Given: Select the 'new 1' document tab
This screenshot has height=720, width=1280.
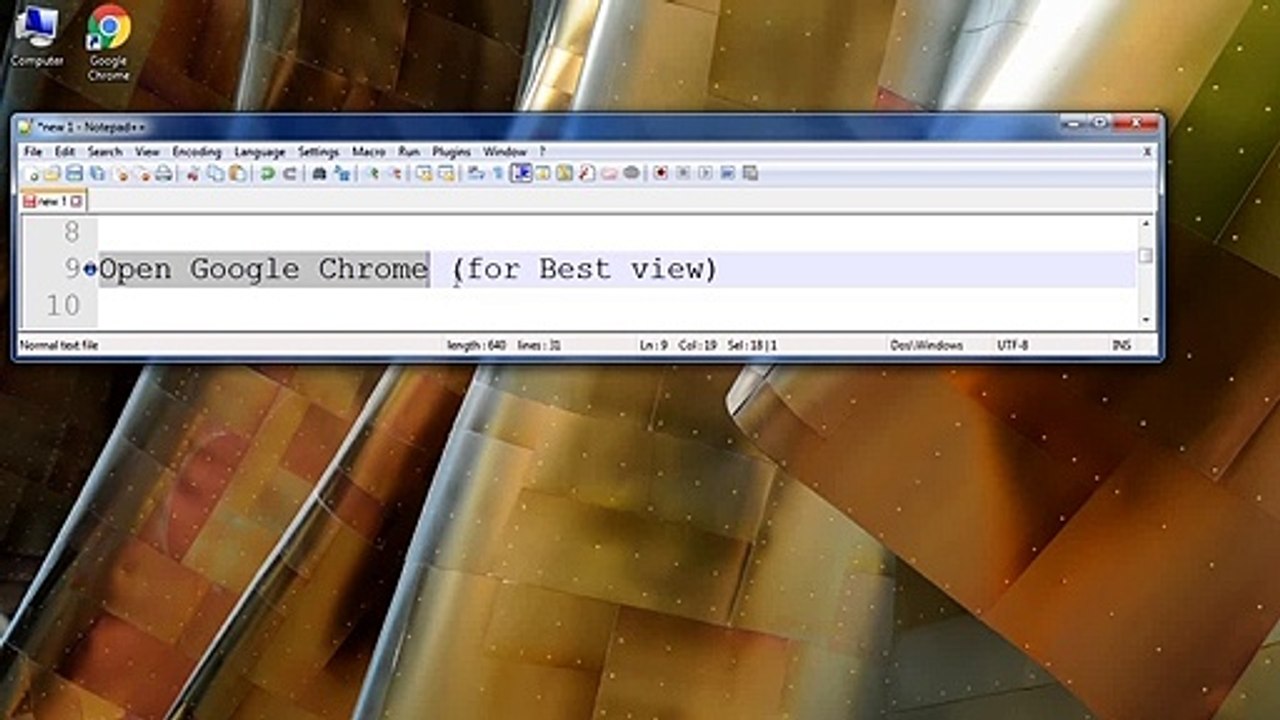Looking at the screenshot, I should (x=52, y=201).
